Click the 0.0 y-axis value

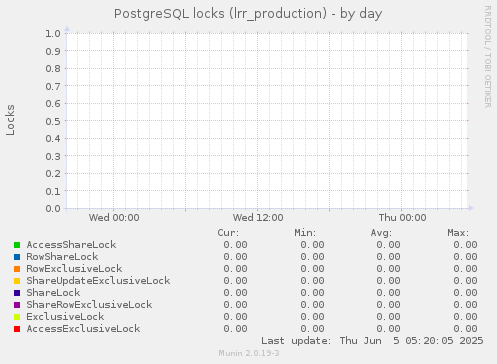point(53,209)
